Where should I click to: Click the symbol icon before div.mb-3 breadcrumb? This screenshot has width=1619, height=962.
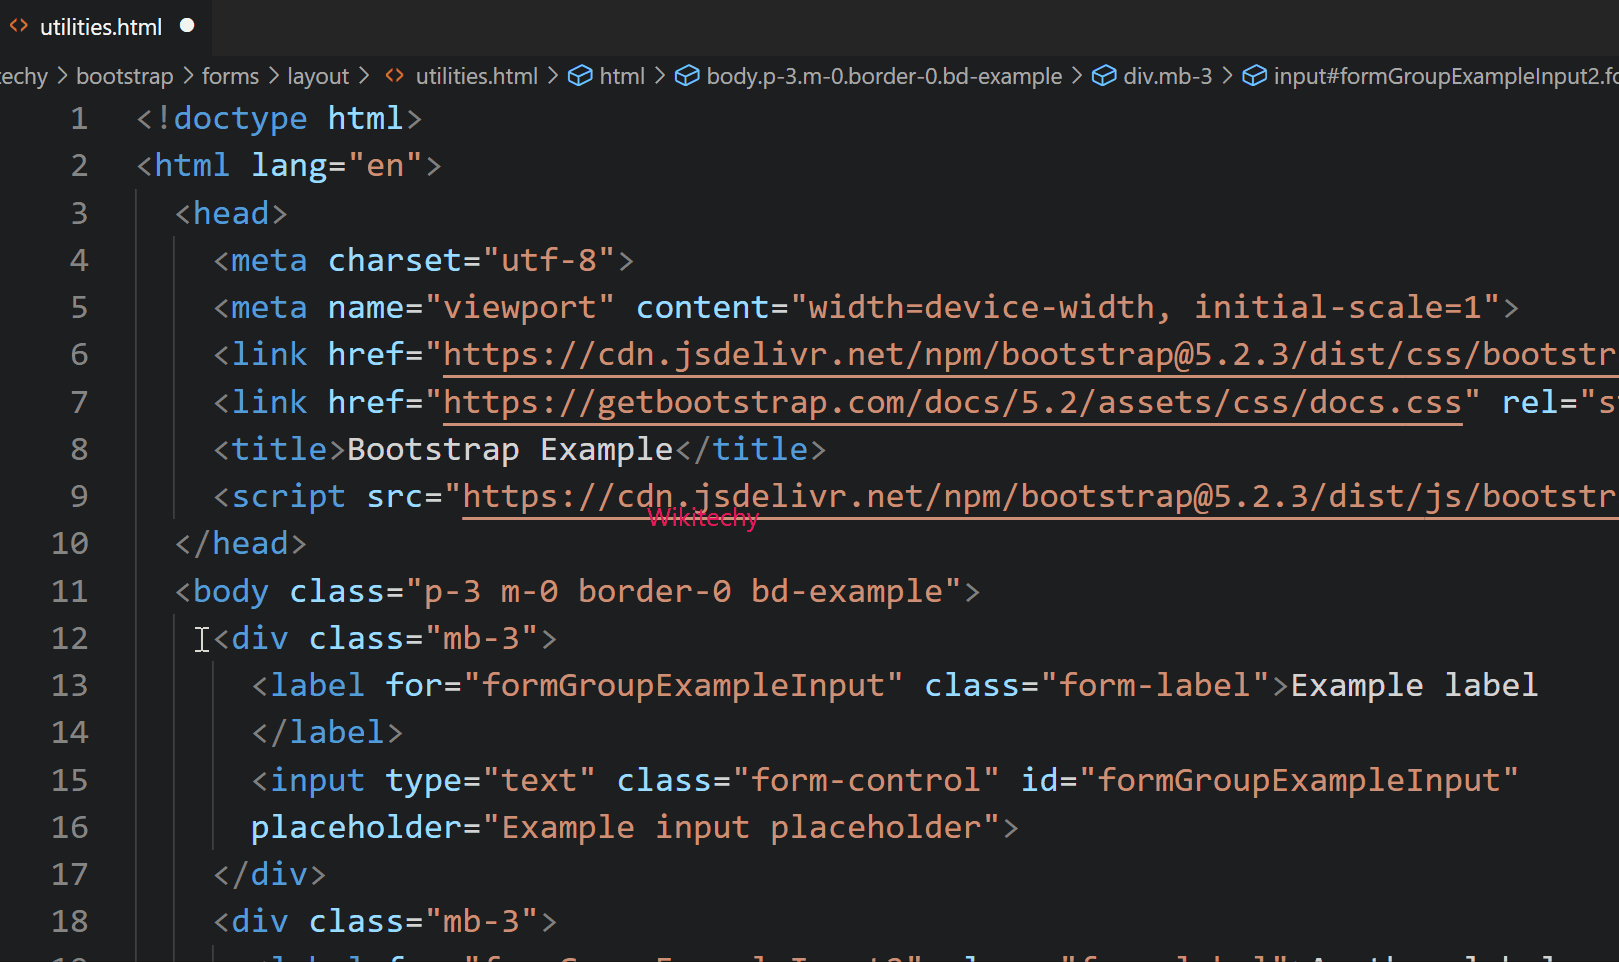click(x=1104, y=75)
